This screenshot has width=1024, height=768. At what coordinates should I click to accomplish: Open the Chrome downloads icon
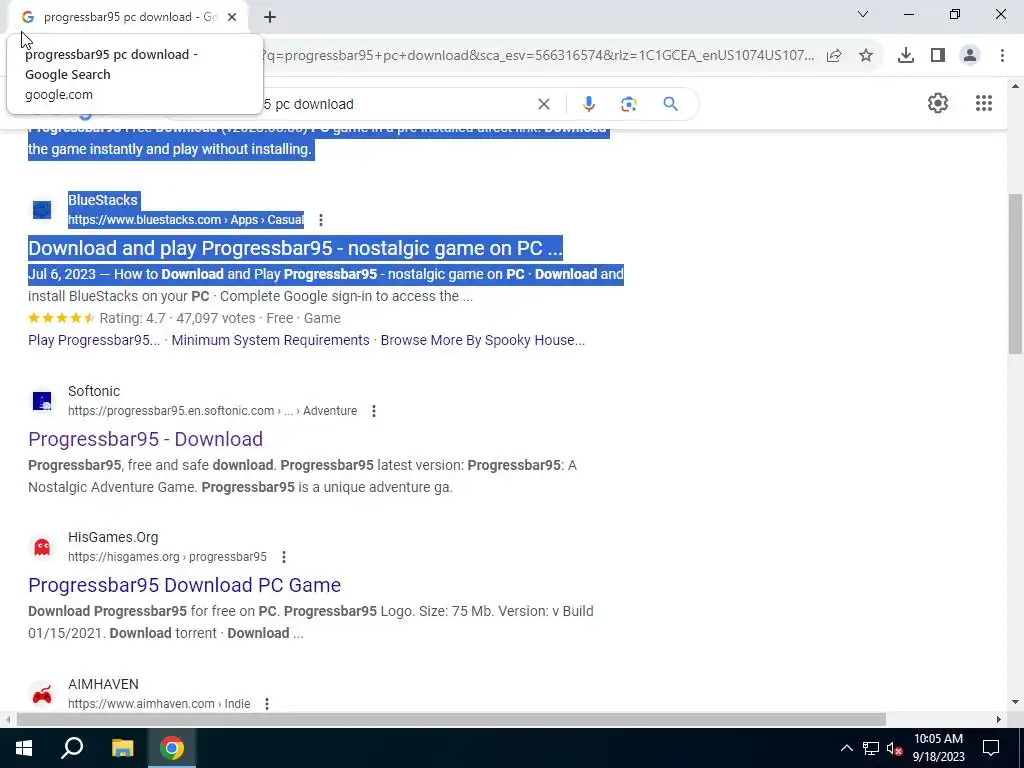click(906, 56)
